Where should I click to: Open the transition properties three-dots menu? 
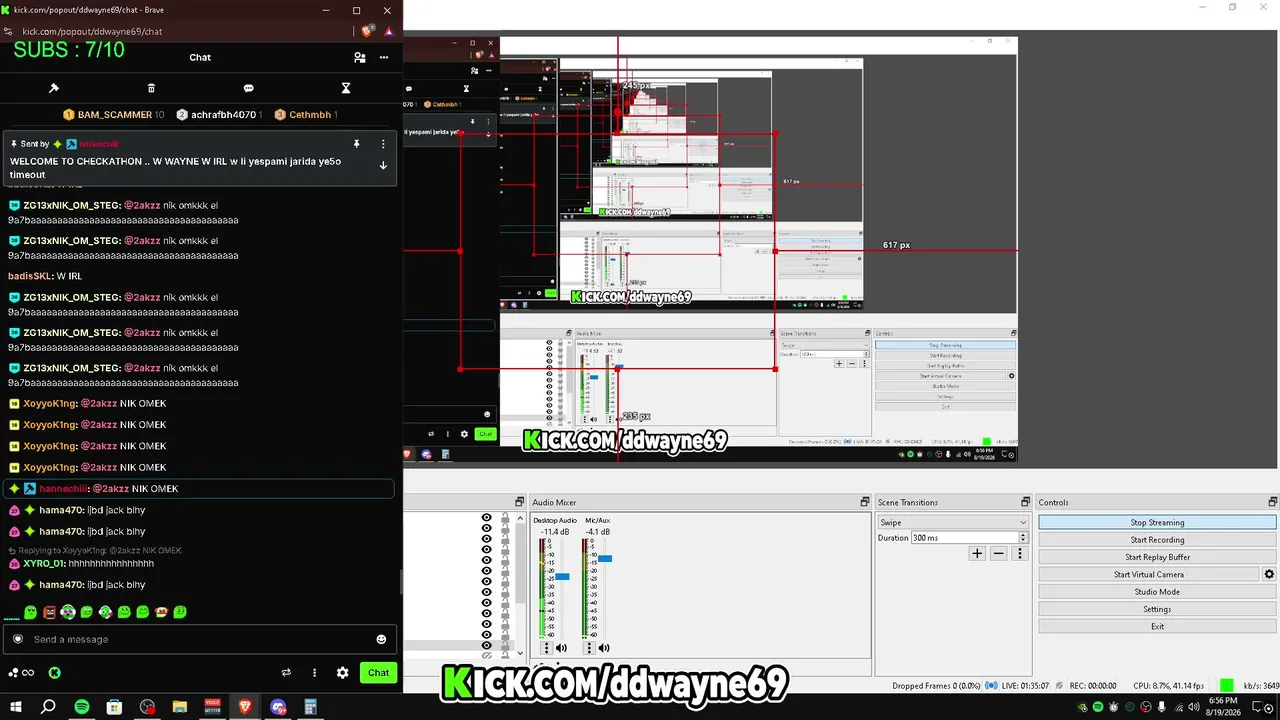1020,553
